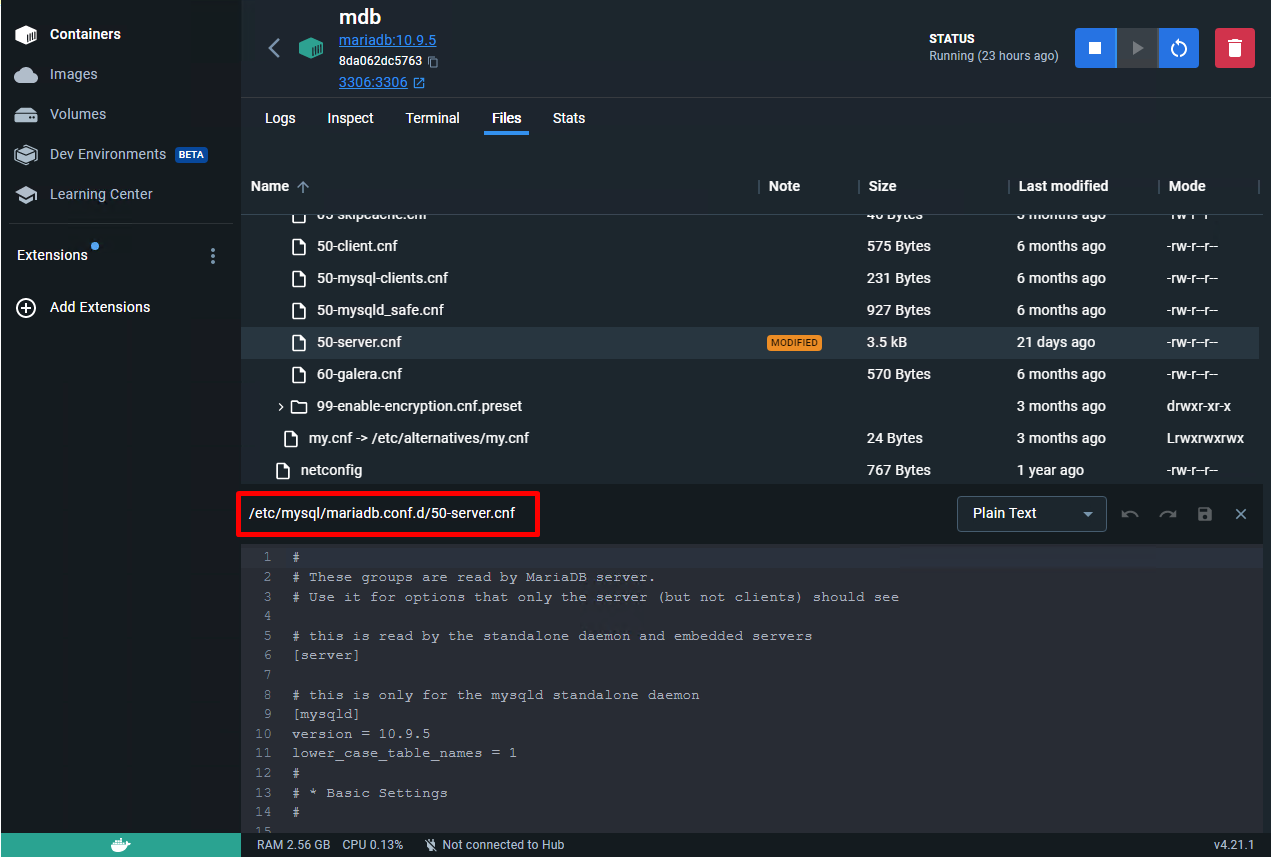Click 767 Bytes size cell

[899, 470]
